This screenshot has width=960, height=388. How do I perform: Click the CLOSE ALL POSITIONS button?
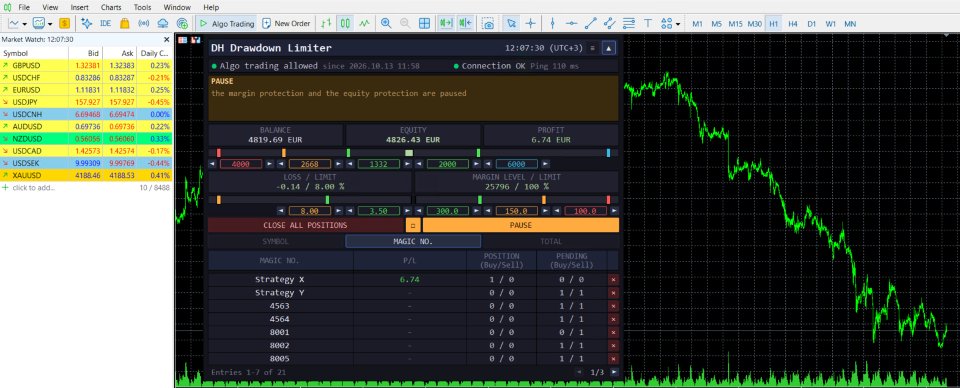tap(306, 225)
